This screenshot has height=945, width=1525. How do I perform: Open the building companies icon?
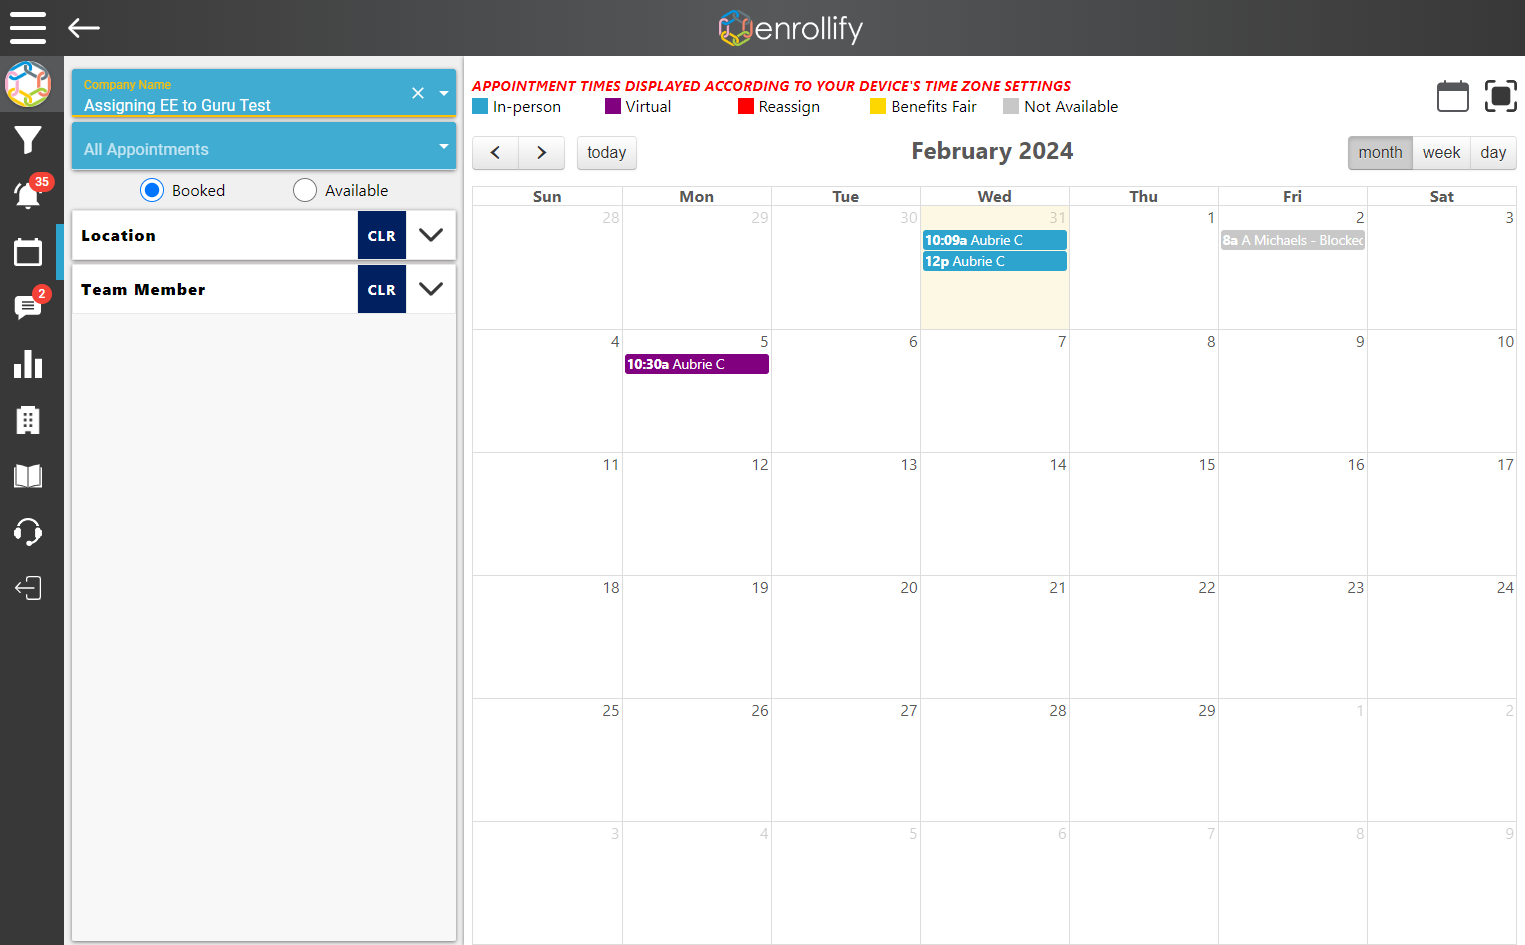28,420
